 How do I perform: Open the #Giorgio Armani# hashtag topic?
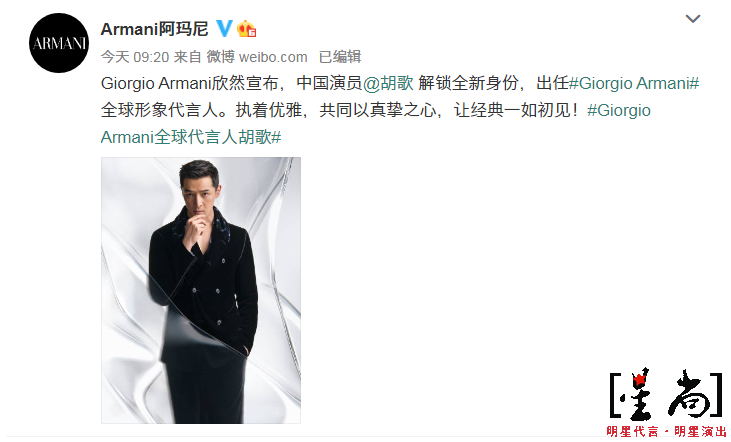(634, 83)
